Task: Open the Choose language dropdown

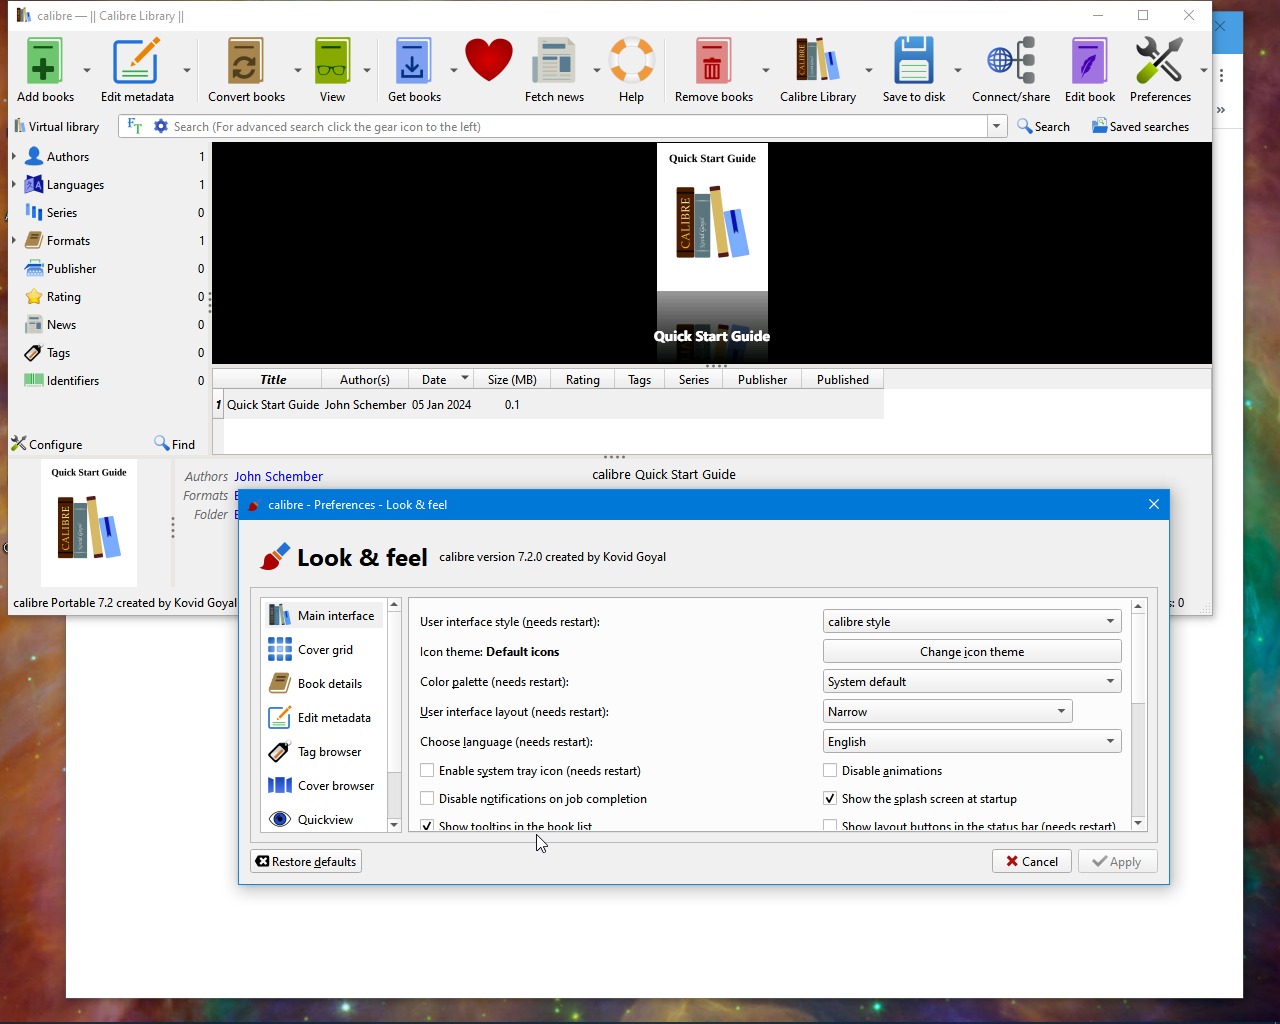Action: (x=972, y=742)
